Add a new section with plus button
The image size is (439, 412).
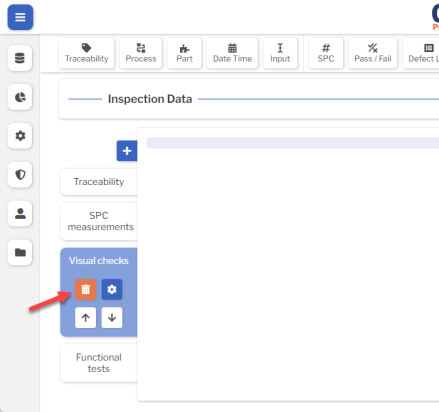coord(127,151)
